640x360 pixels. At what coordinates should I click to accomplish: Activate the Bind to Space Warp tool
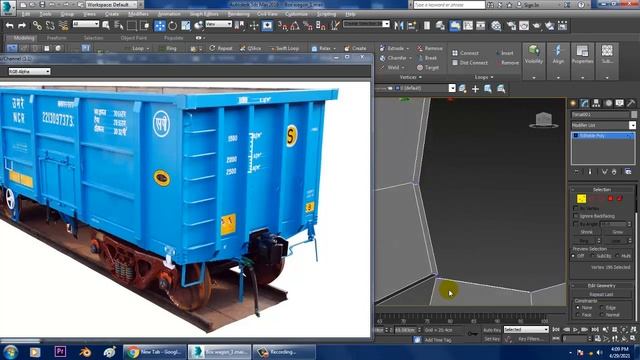63,26
